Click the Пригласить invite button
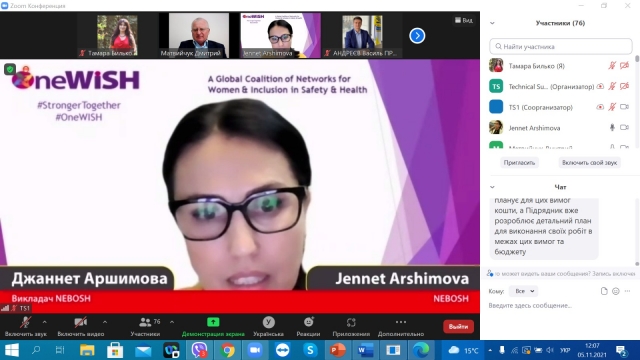 tap(519, 162)
